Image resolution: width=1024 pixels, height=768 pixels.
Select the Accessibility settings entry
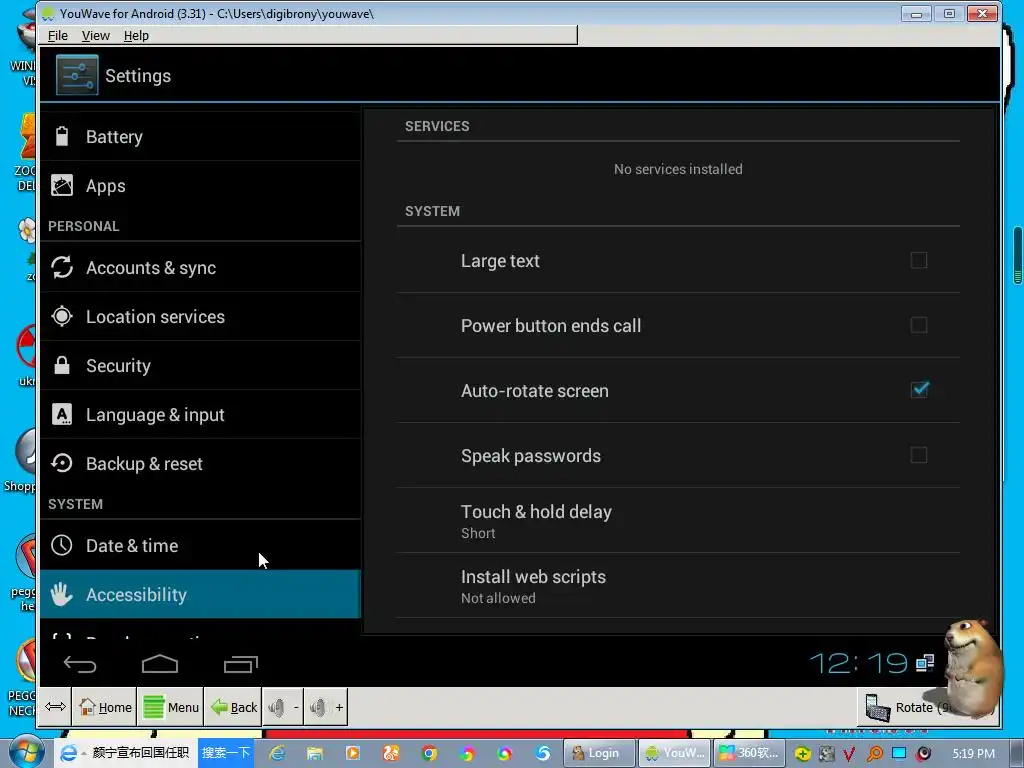click(x=200, y=594)
